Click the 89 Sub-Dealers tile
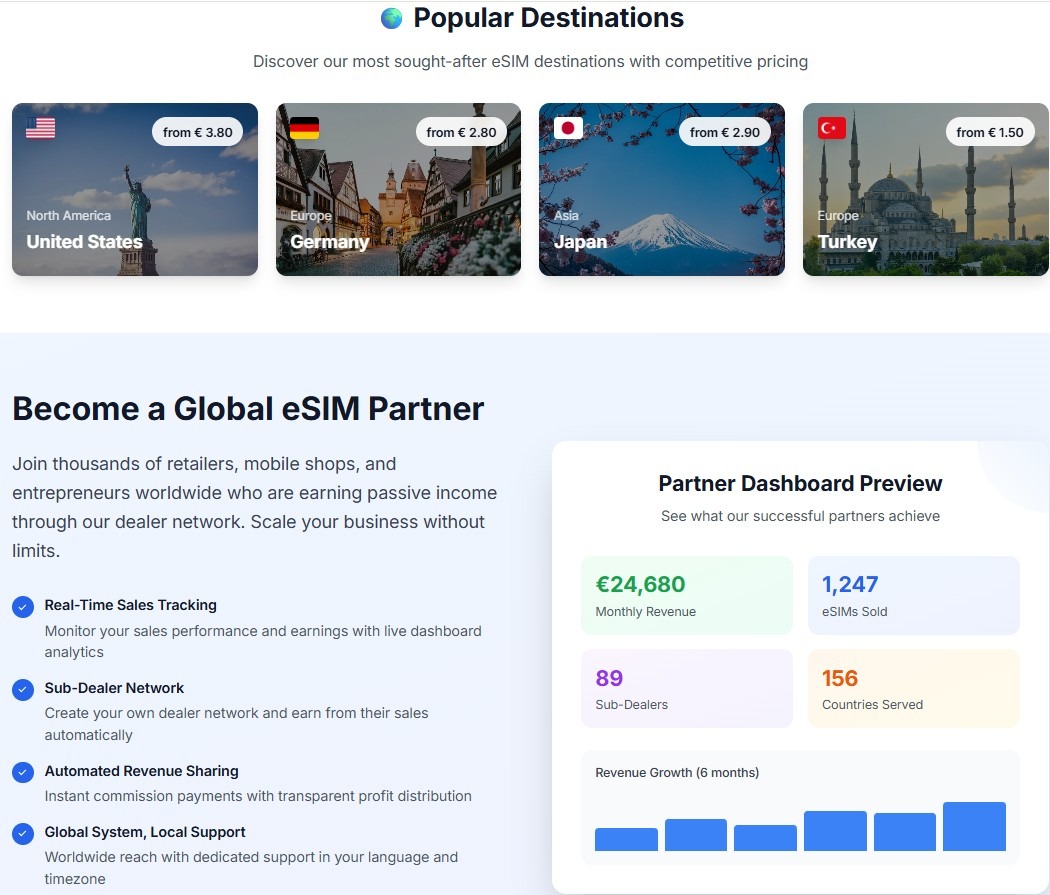Screen dimensions: 1050x895 click(x=686, y=689)
